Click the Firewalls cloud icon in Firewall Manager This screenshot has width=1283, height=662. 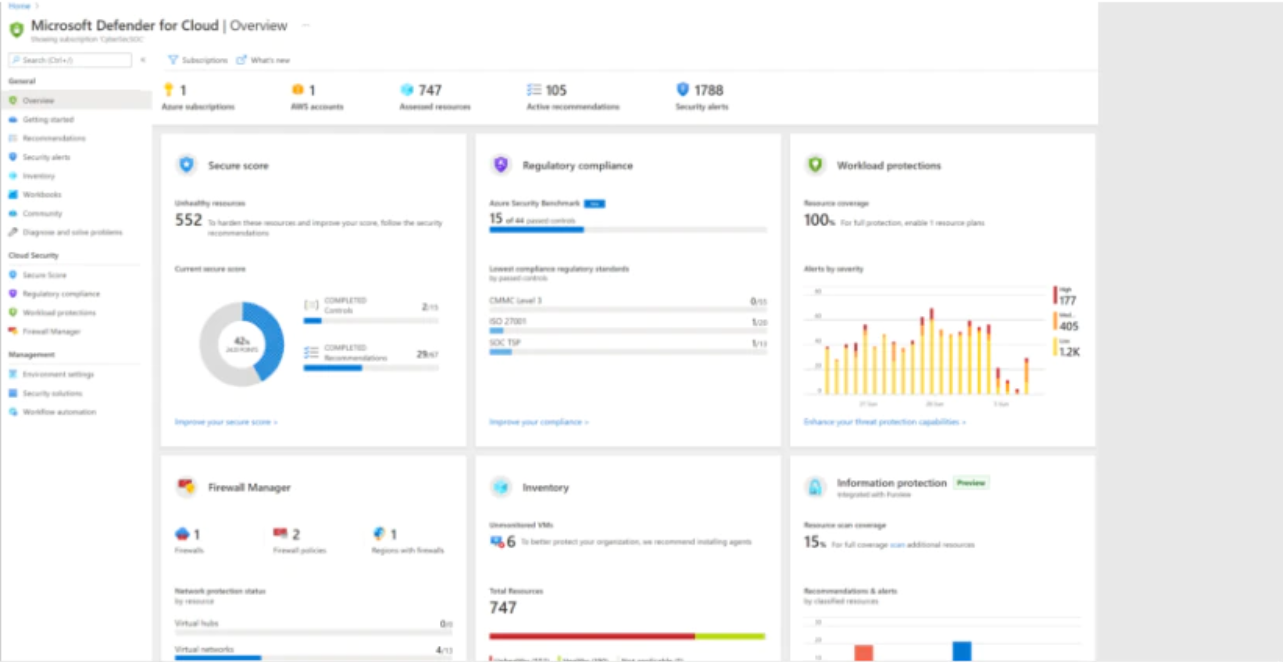pos(182,535)
